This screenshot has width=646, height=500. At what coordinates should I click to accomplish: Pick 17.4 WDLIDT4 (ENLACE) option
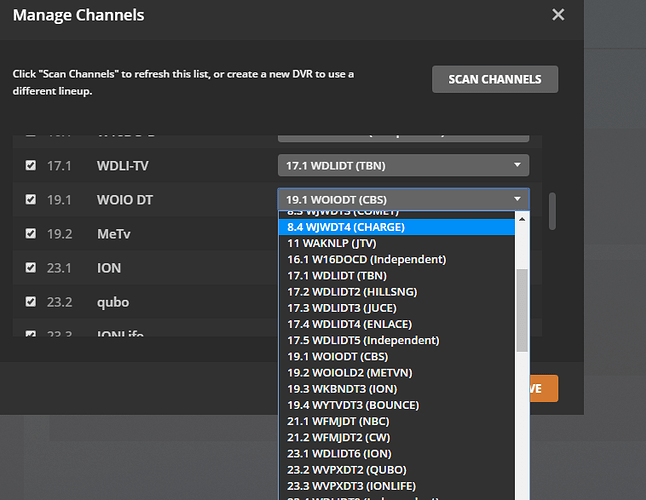[x=397, y=324]
